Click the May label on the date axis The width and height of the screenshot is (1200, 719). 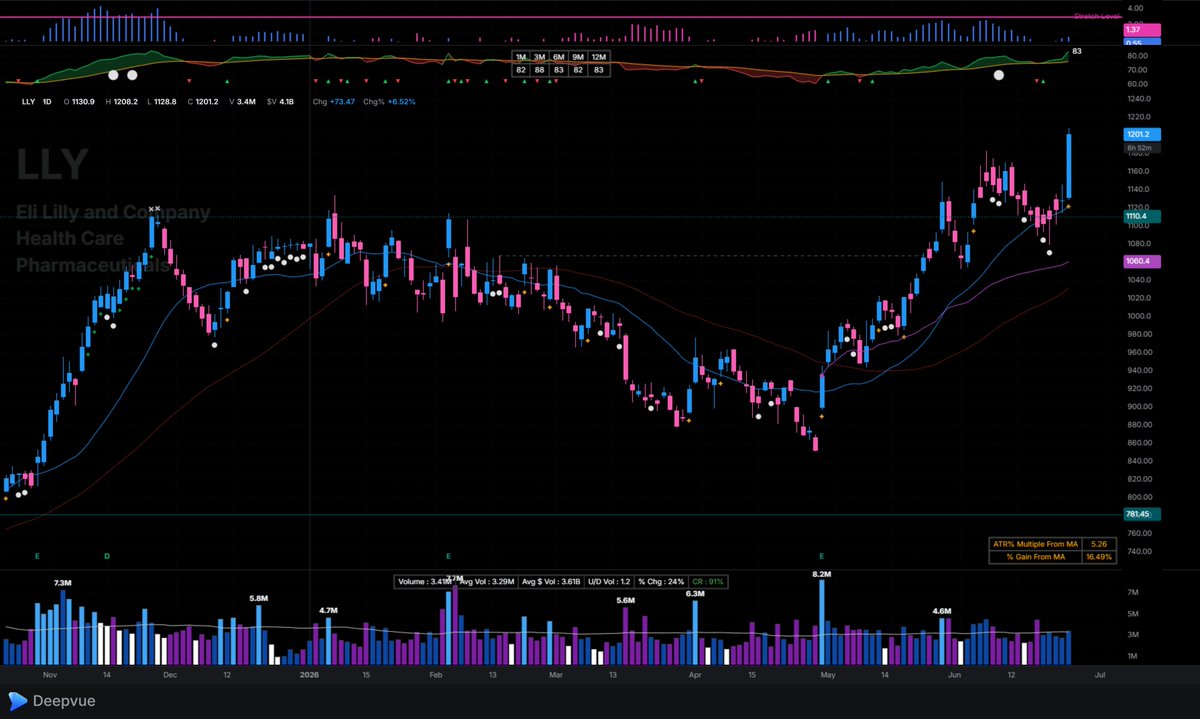826,675
